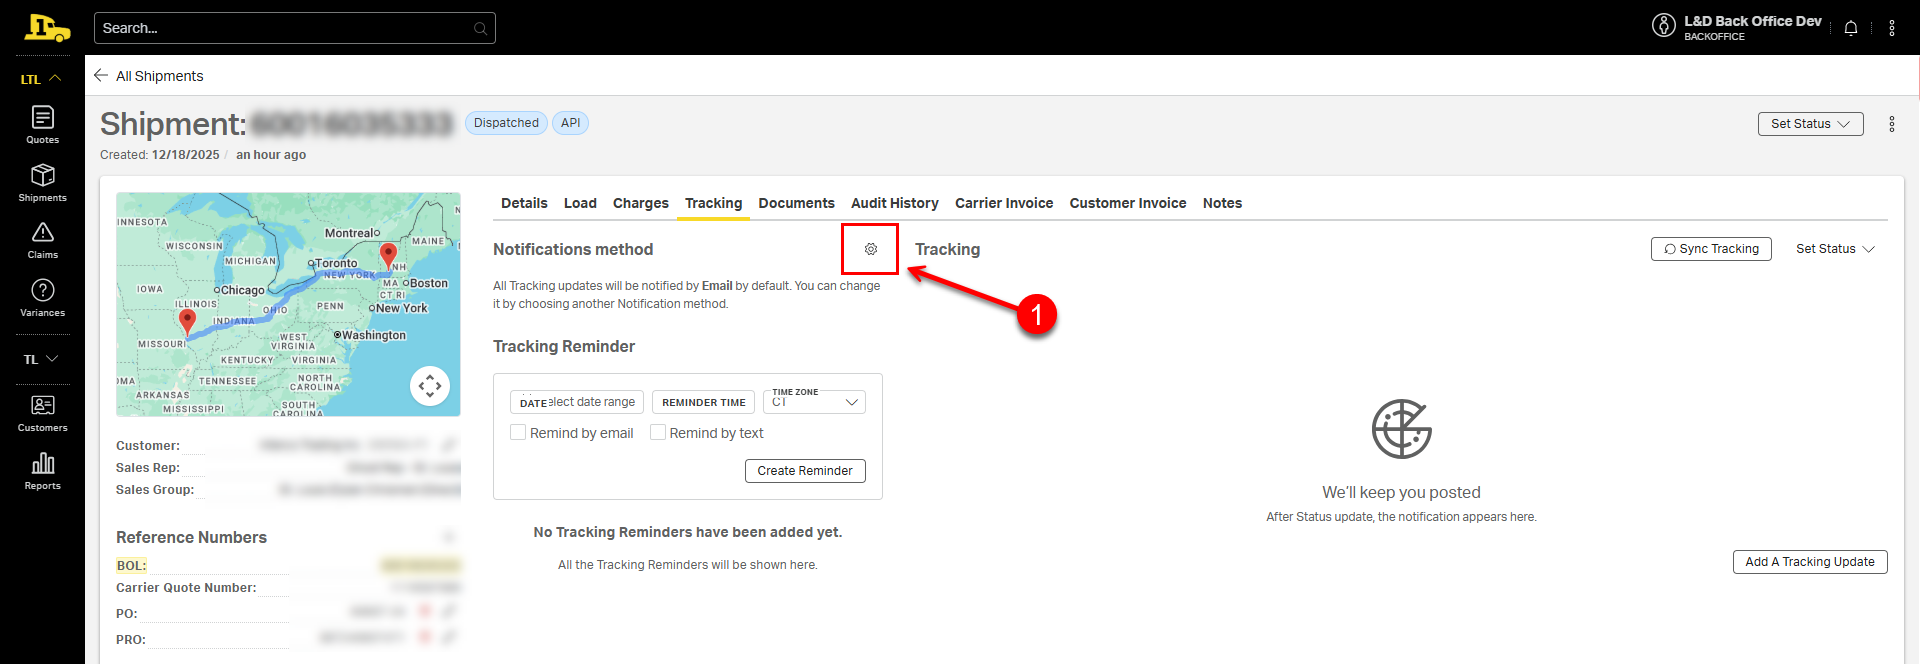Image resolution: width=1920 pixels, height=664 pixels.
Task: Click the Dispatched status badge
Action: [506, 123]
